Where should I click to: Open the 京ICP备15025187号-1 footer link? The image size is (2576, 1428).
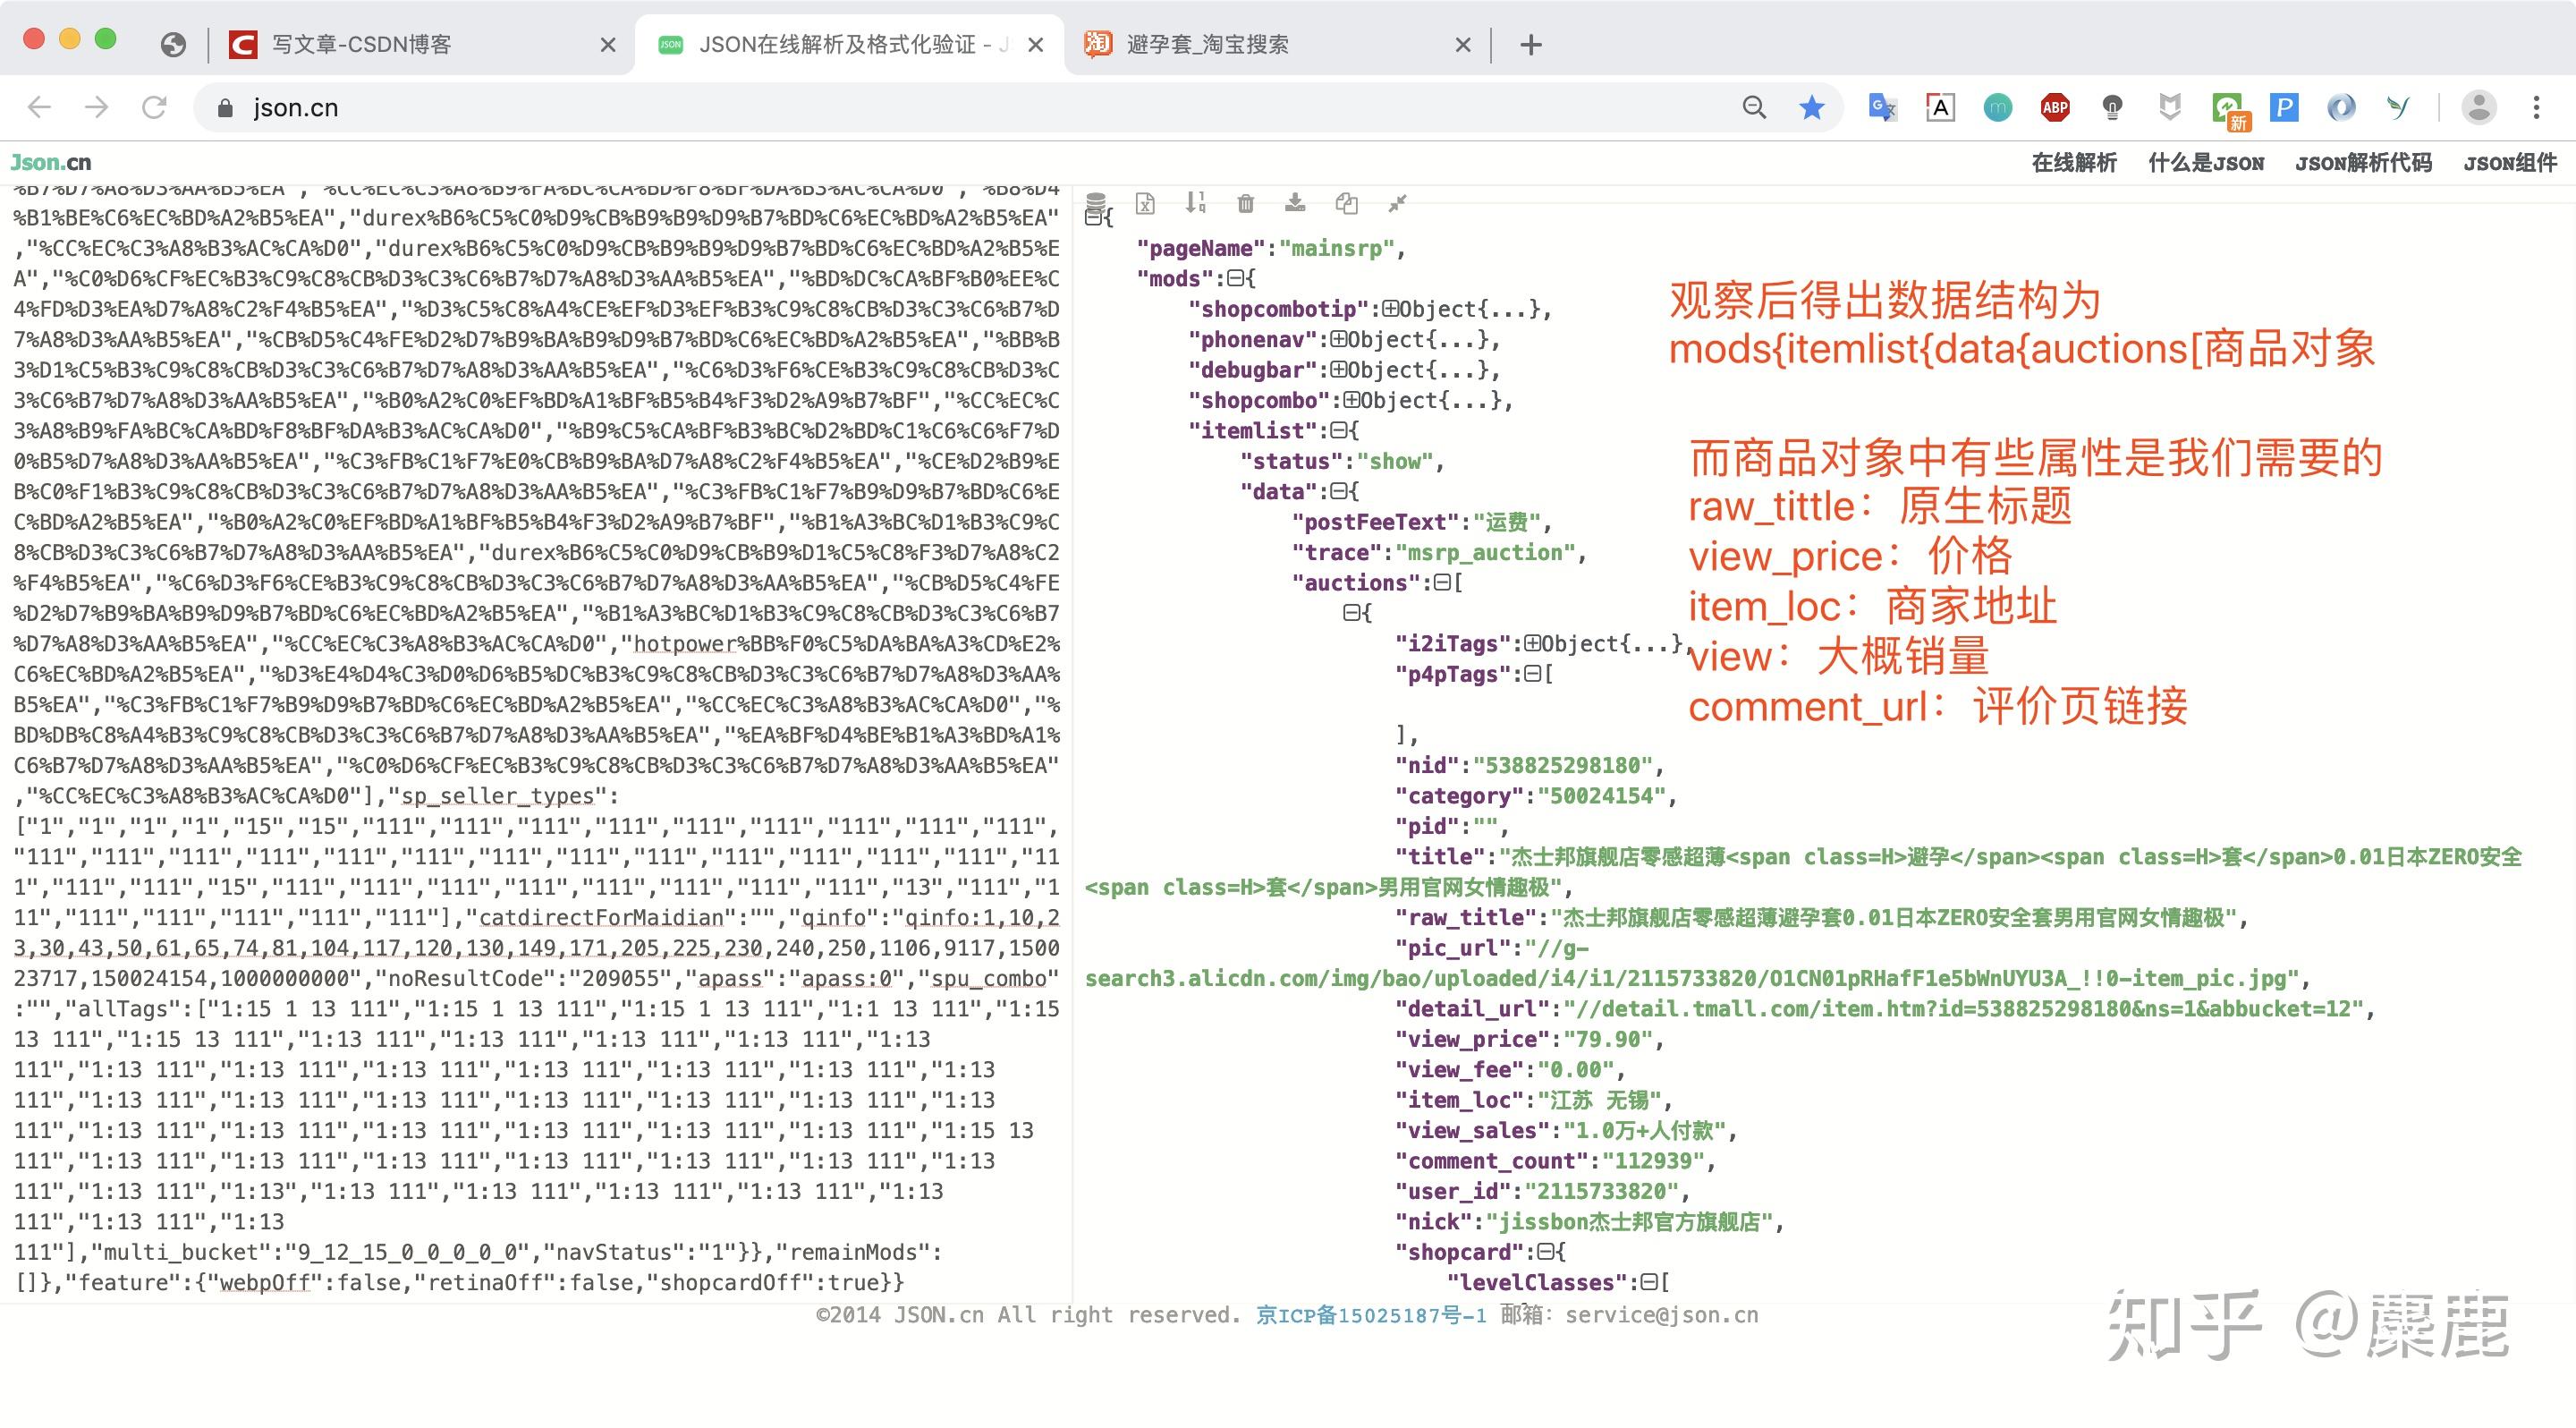[x=1371, y=1315]
